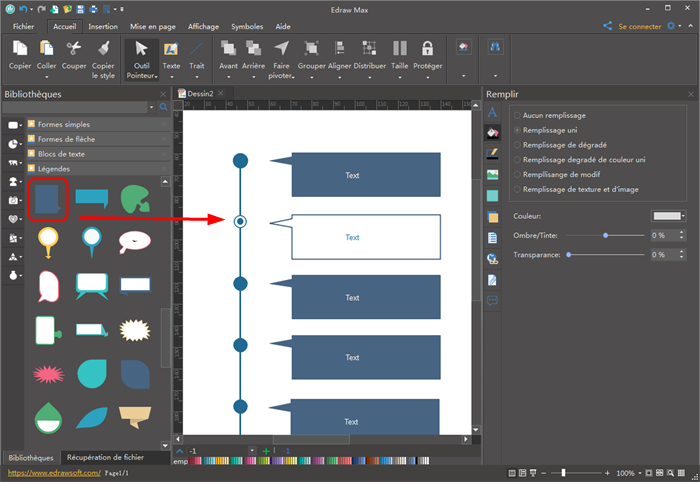Open the Insertion ribbon tab

click(x=102, y=27)
